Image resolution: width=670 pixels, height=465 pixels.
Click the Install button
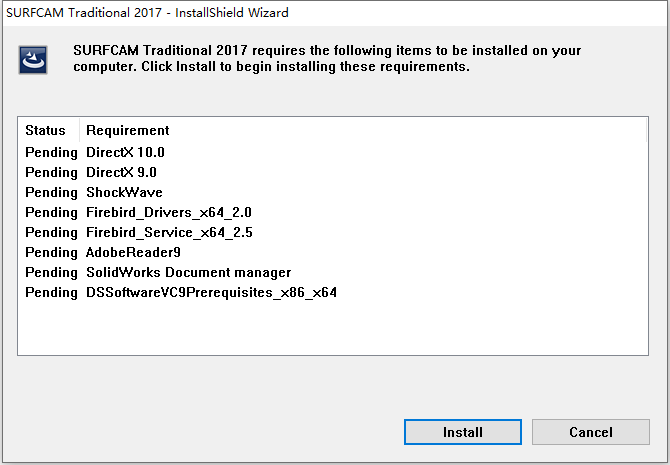463,432
